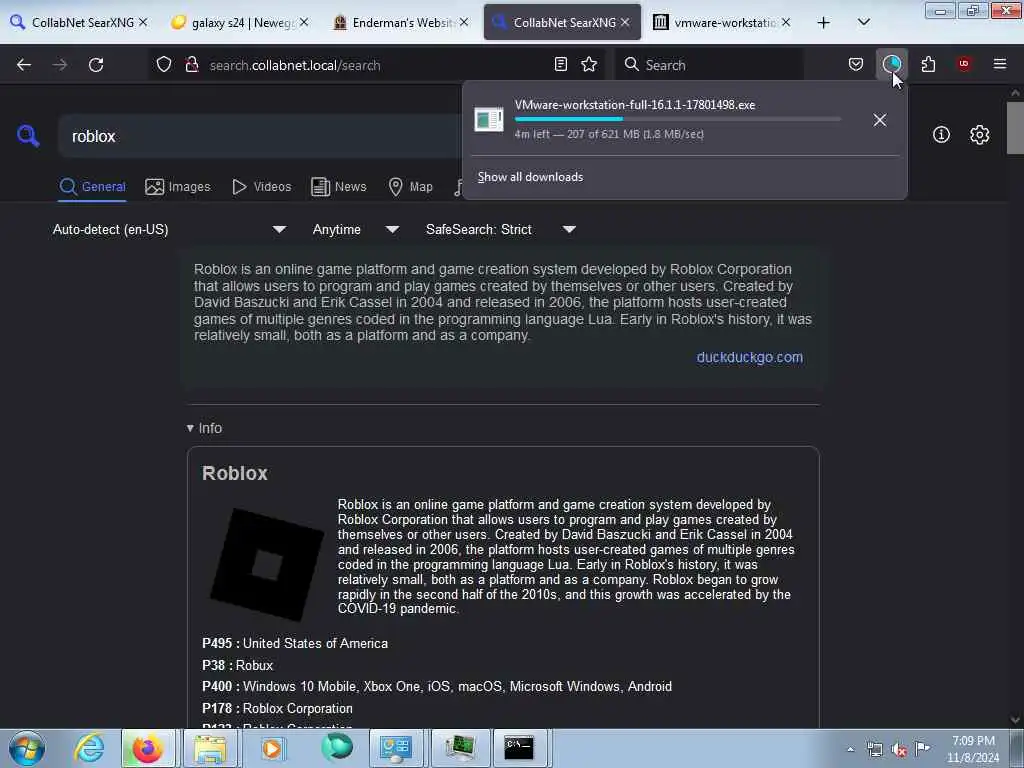Close the galaxy s24 Newegg tab
Image resolution: width=1024 pixels, height=768 pixels.
tap(304, 22)
